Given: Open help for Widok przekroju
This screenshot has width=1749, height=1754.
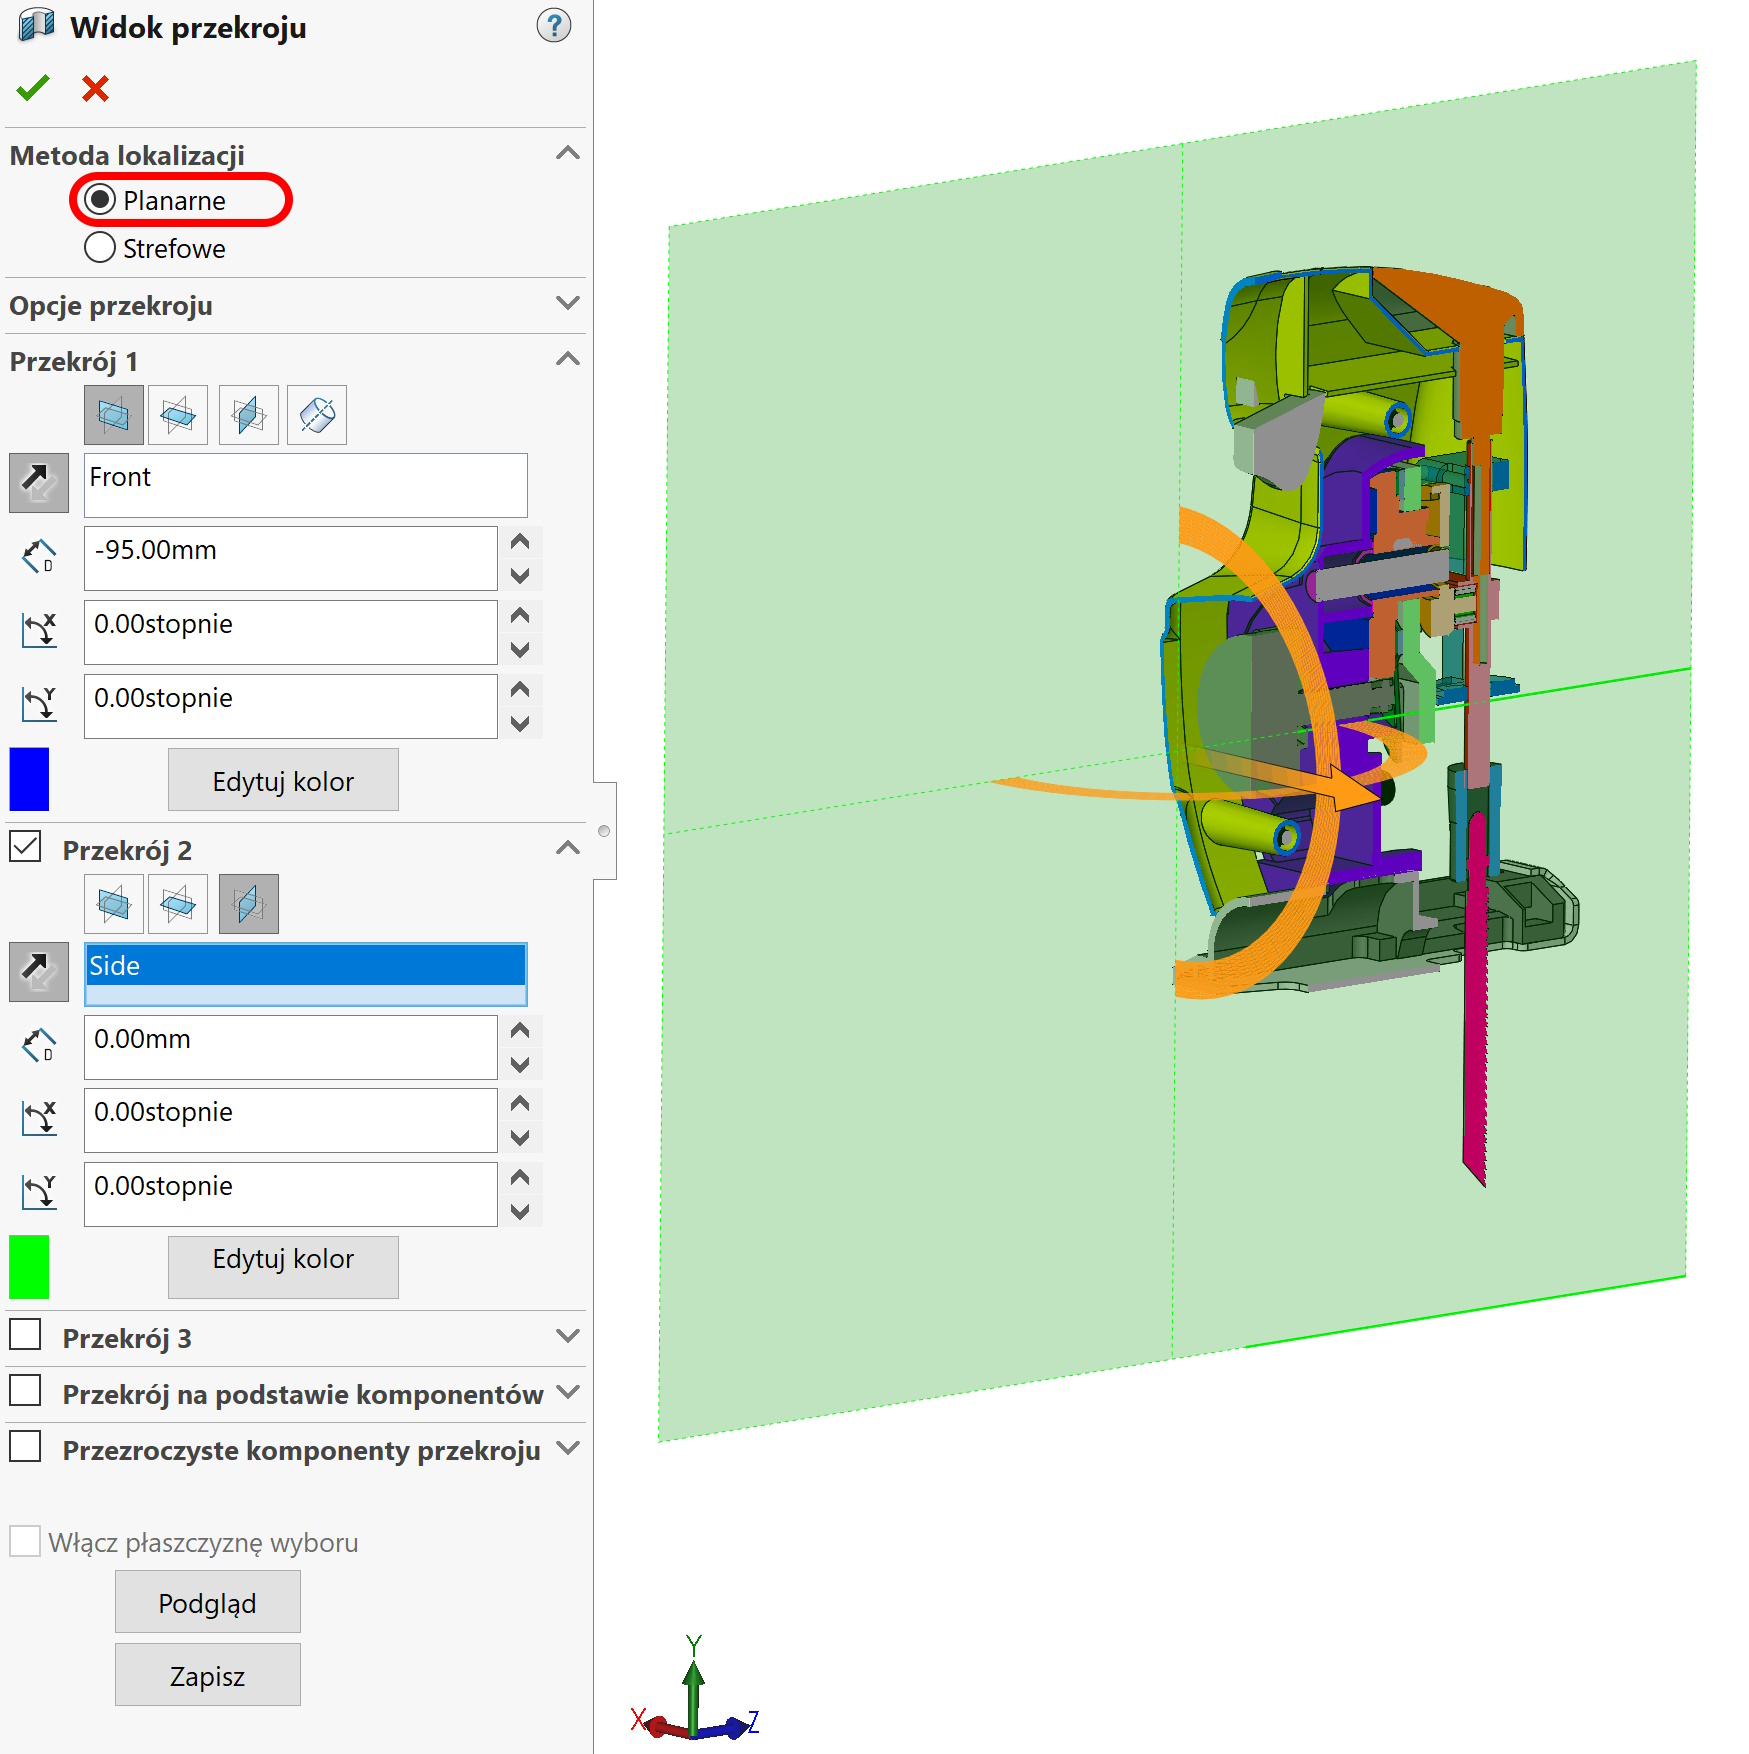Looking at the screenshot, I should coord(553,25).
